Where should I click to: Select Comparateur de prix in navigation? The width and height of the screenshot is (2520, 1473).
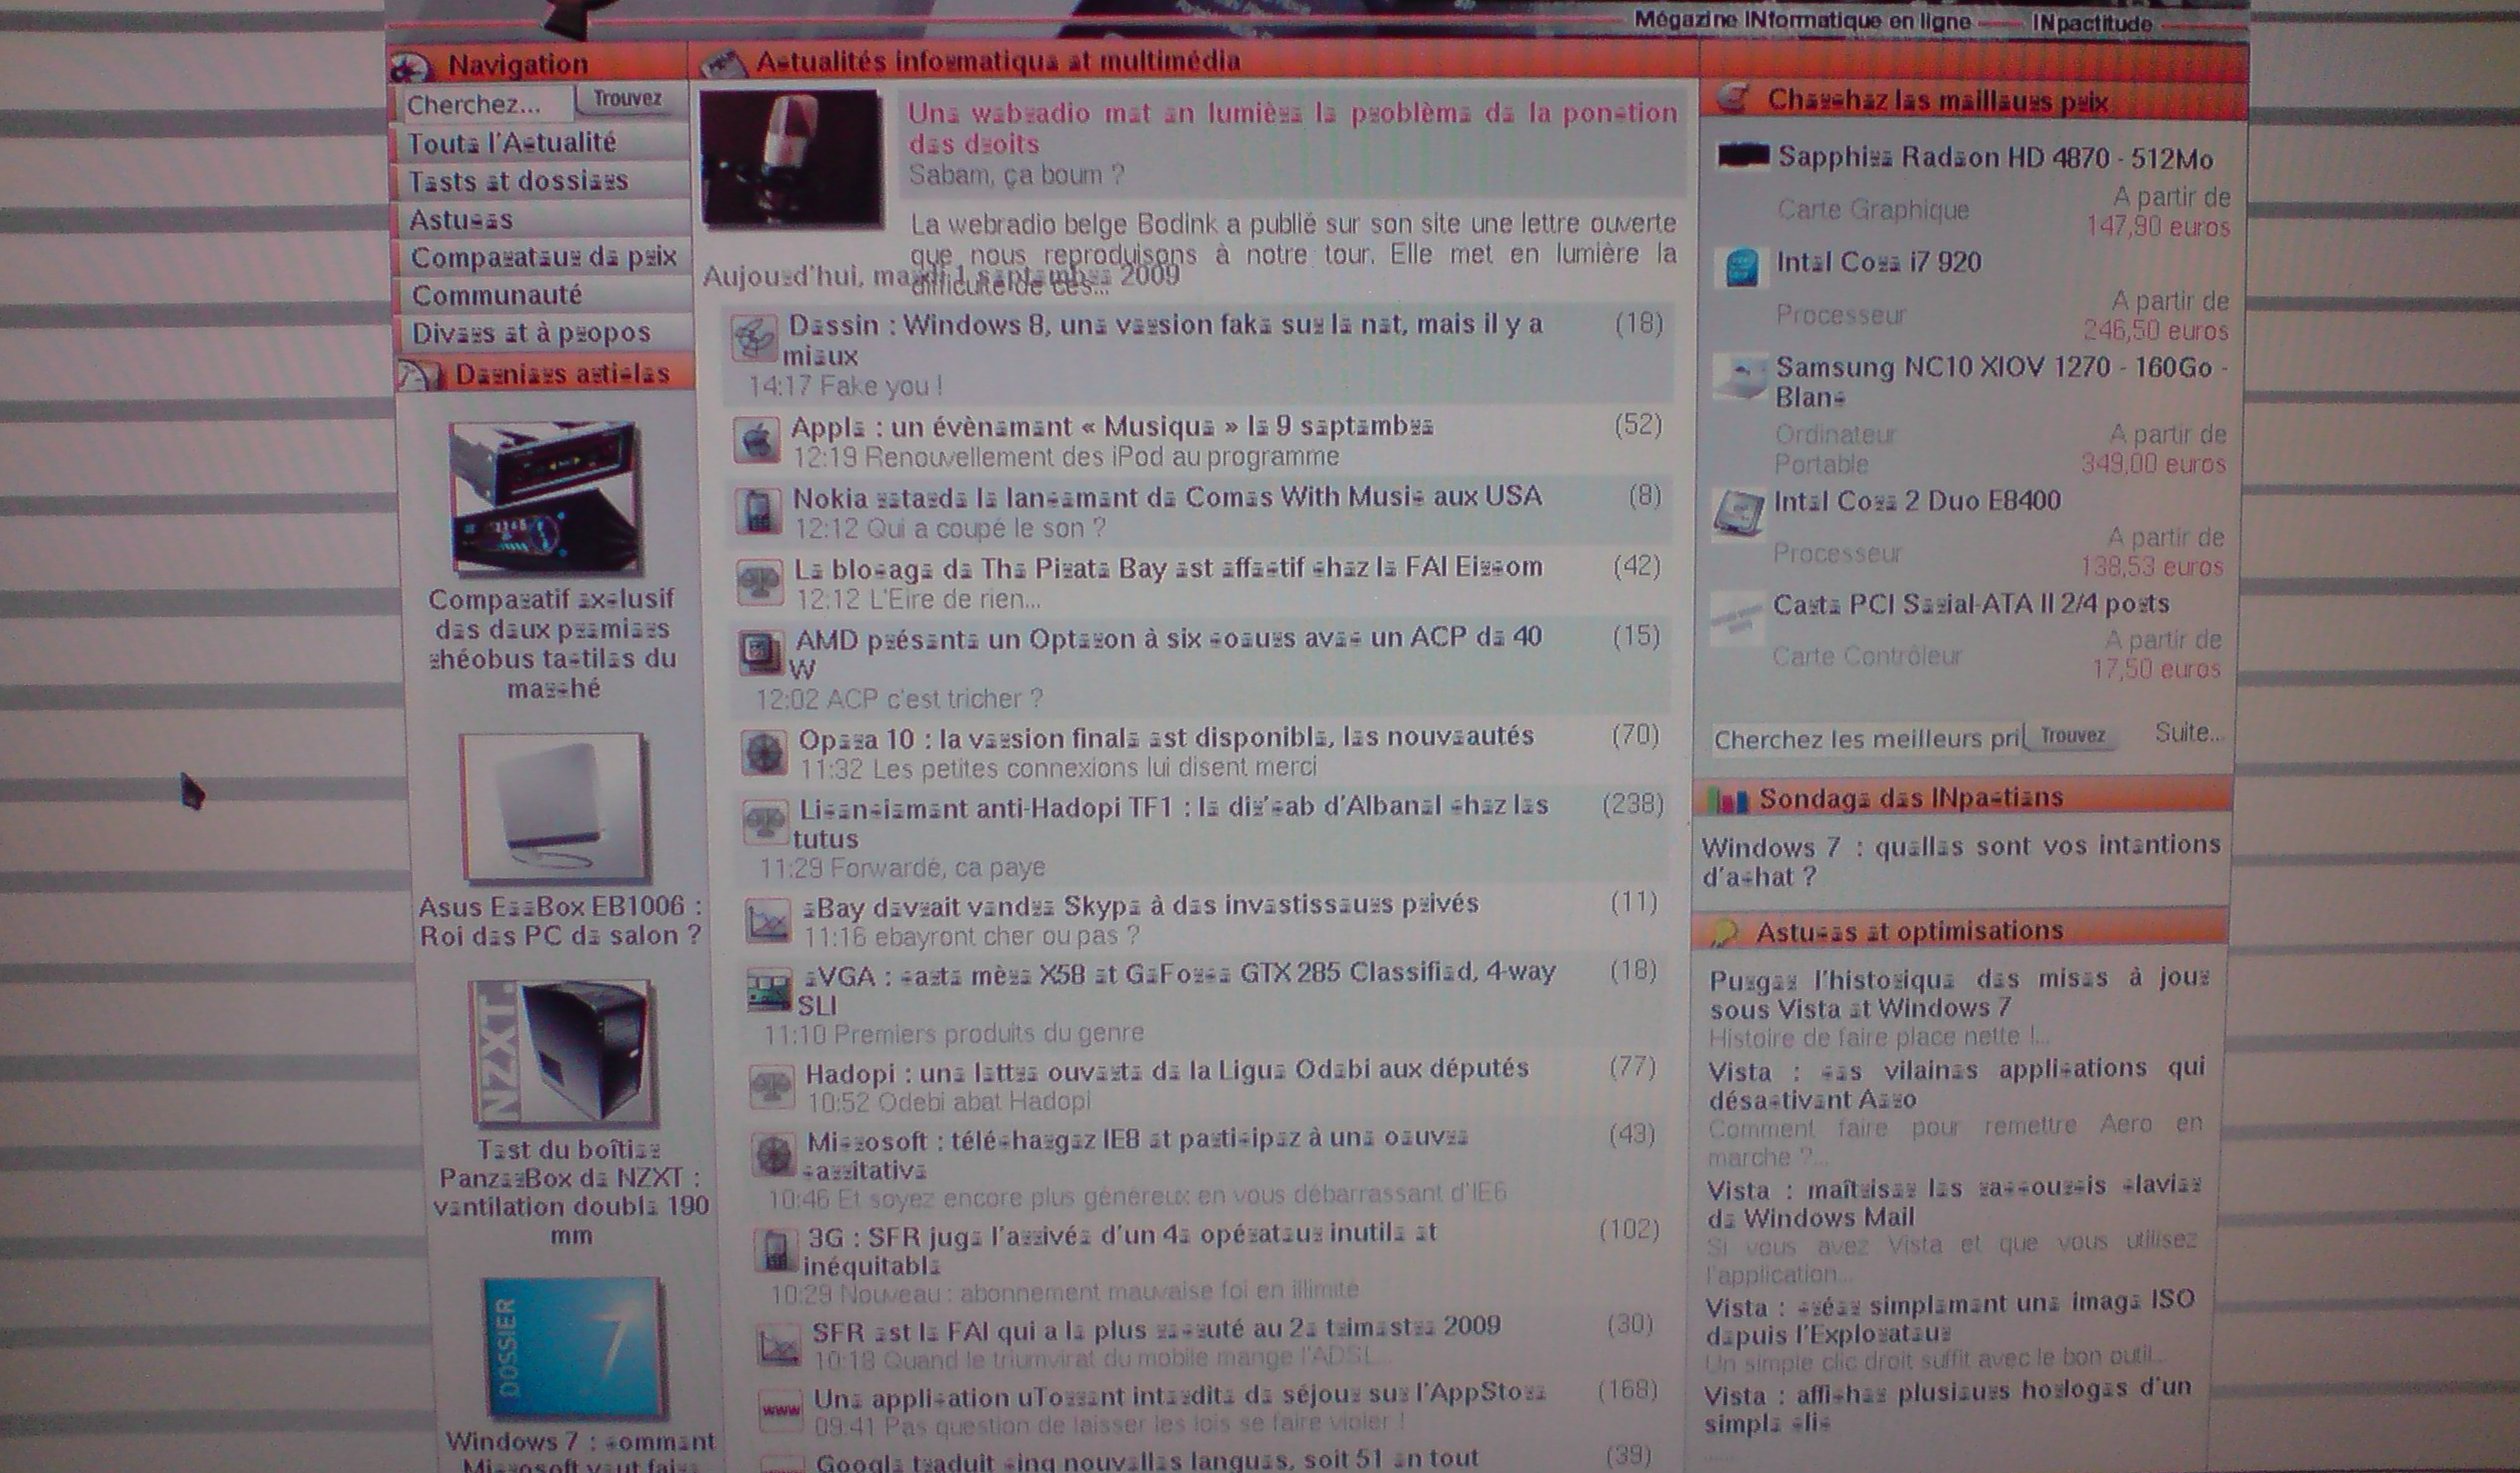pos(543,257)
